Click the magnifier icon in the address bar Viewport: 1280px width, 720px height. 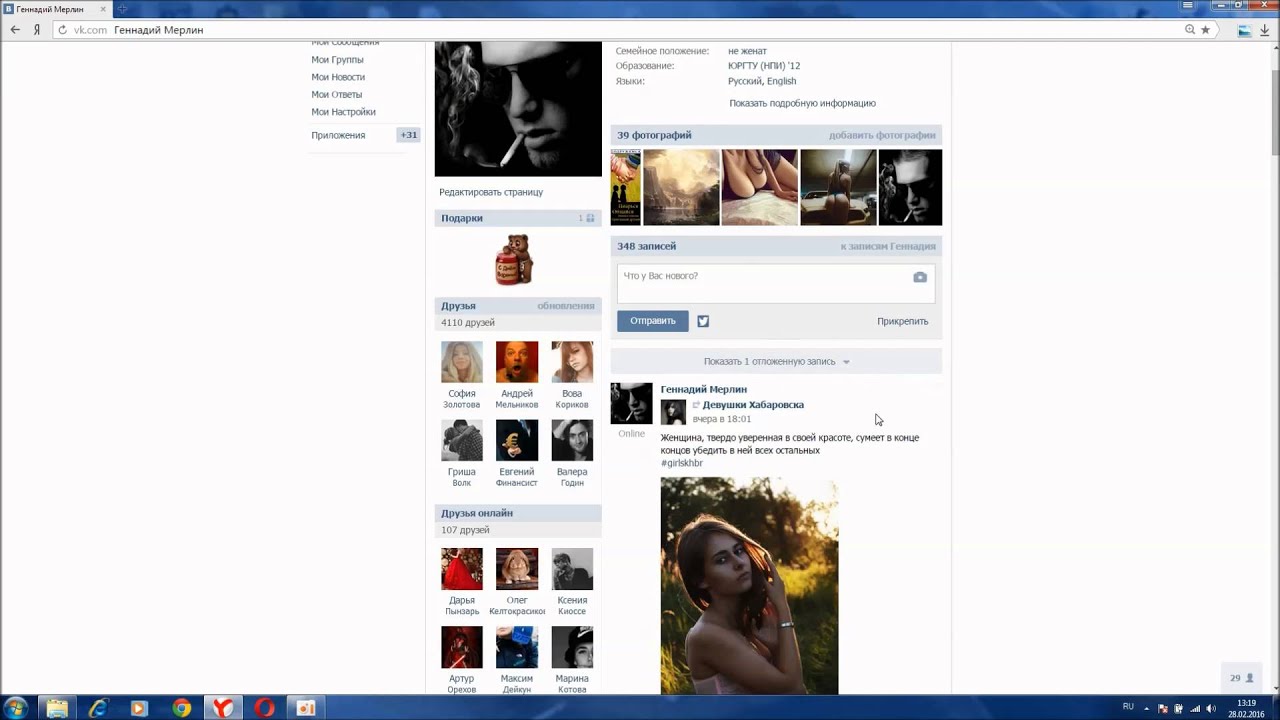click(x=1190, y=30)
